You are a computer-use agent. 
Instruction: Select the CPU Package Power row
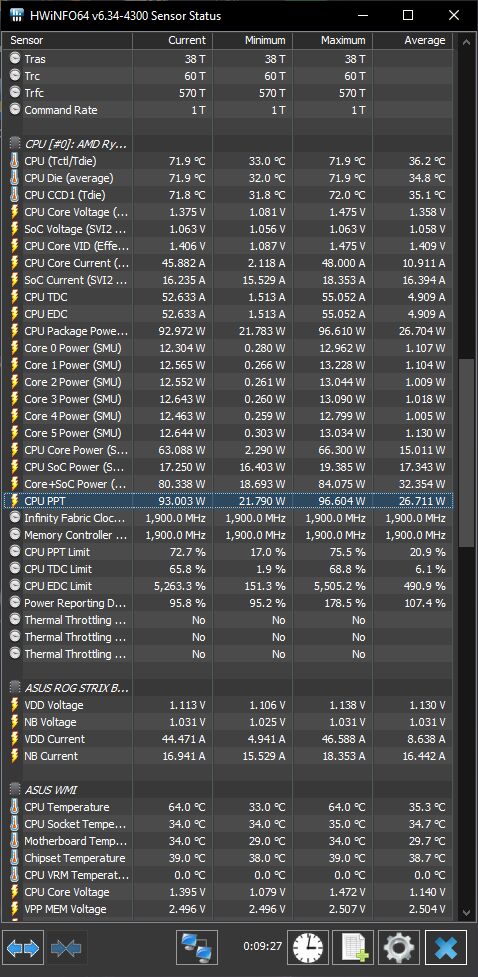tap(228, 331)
